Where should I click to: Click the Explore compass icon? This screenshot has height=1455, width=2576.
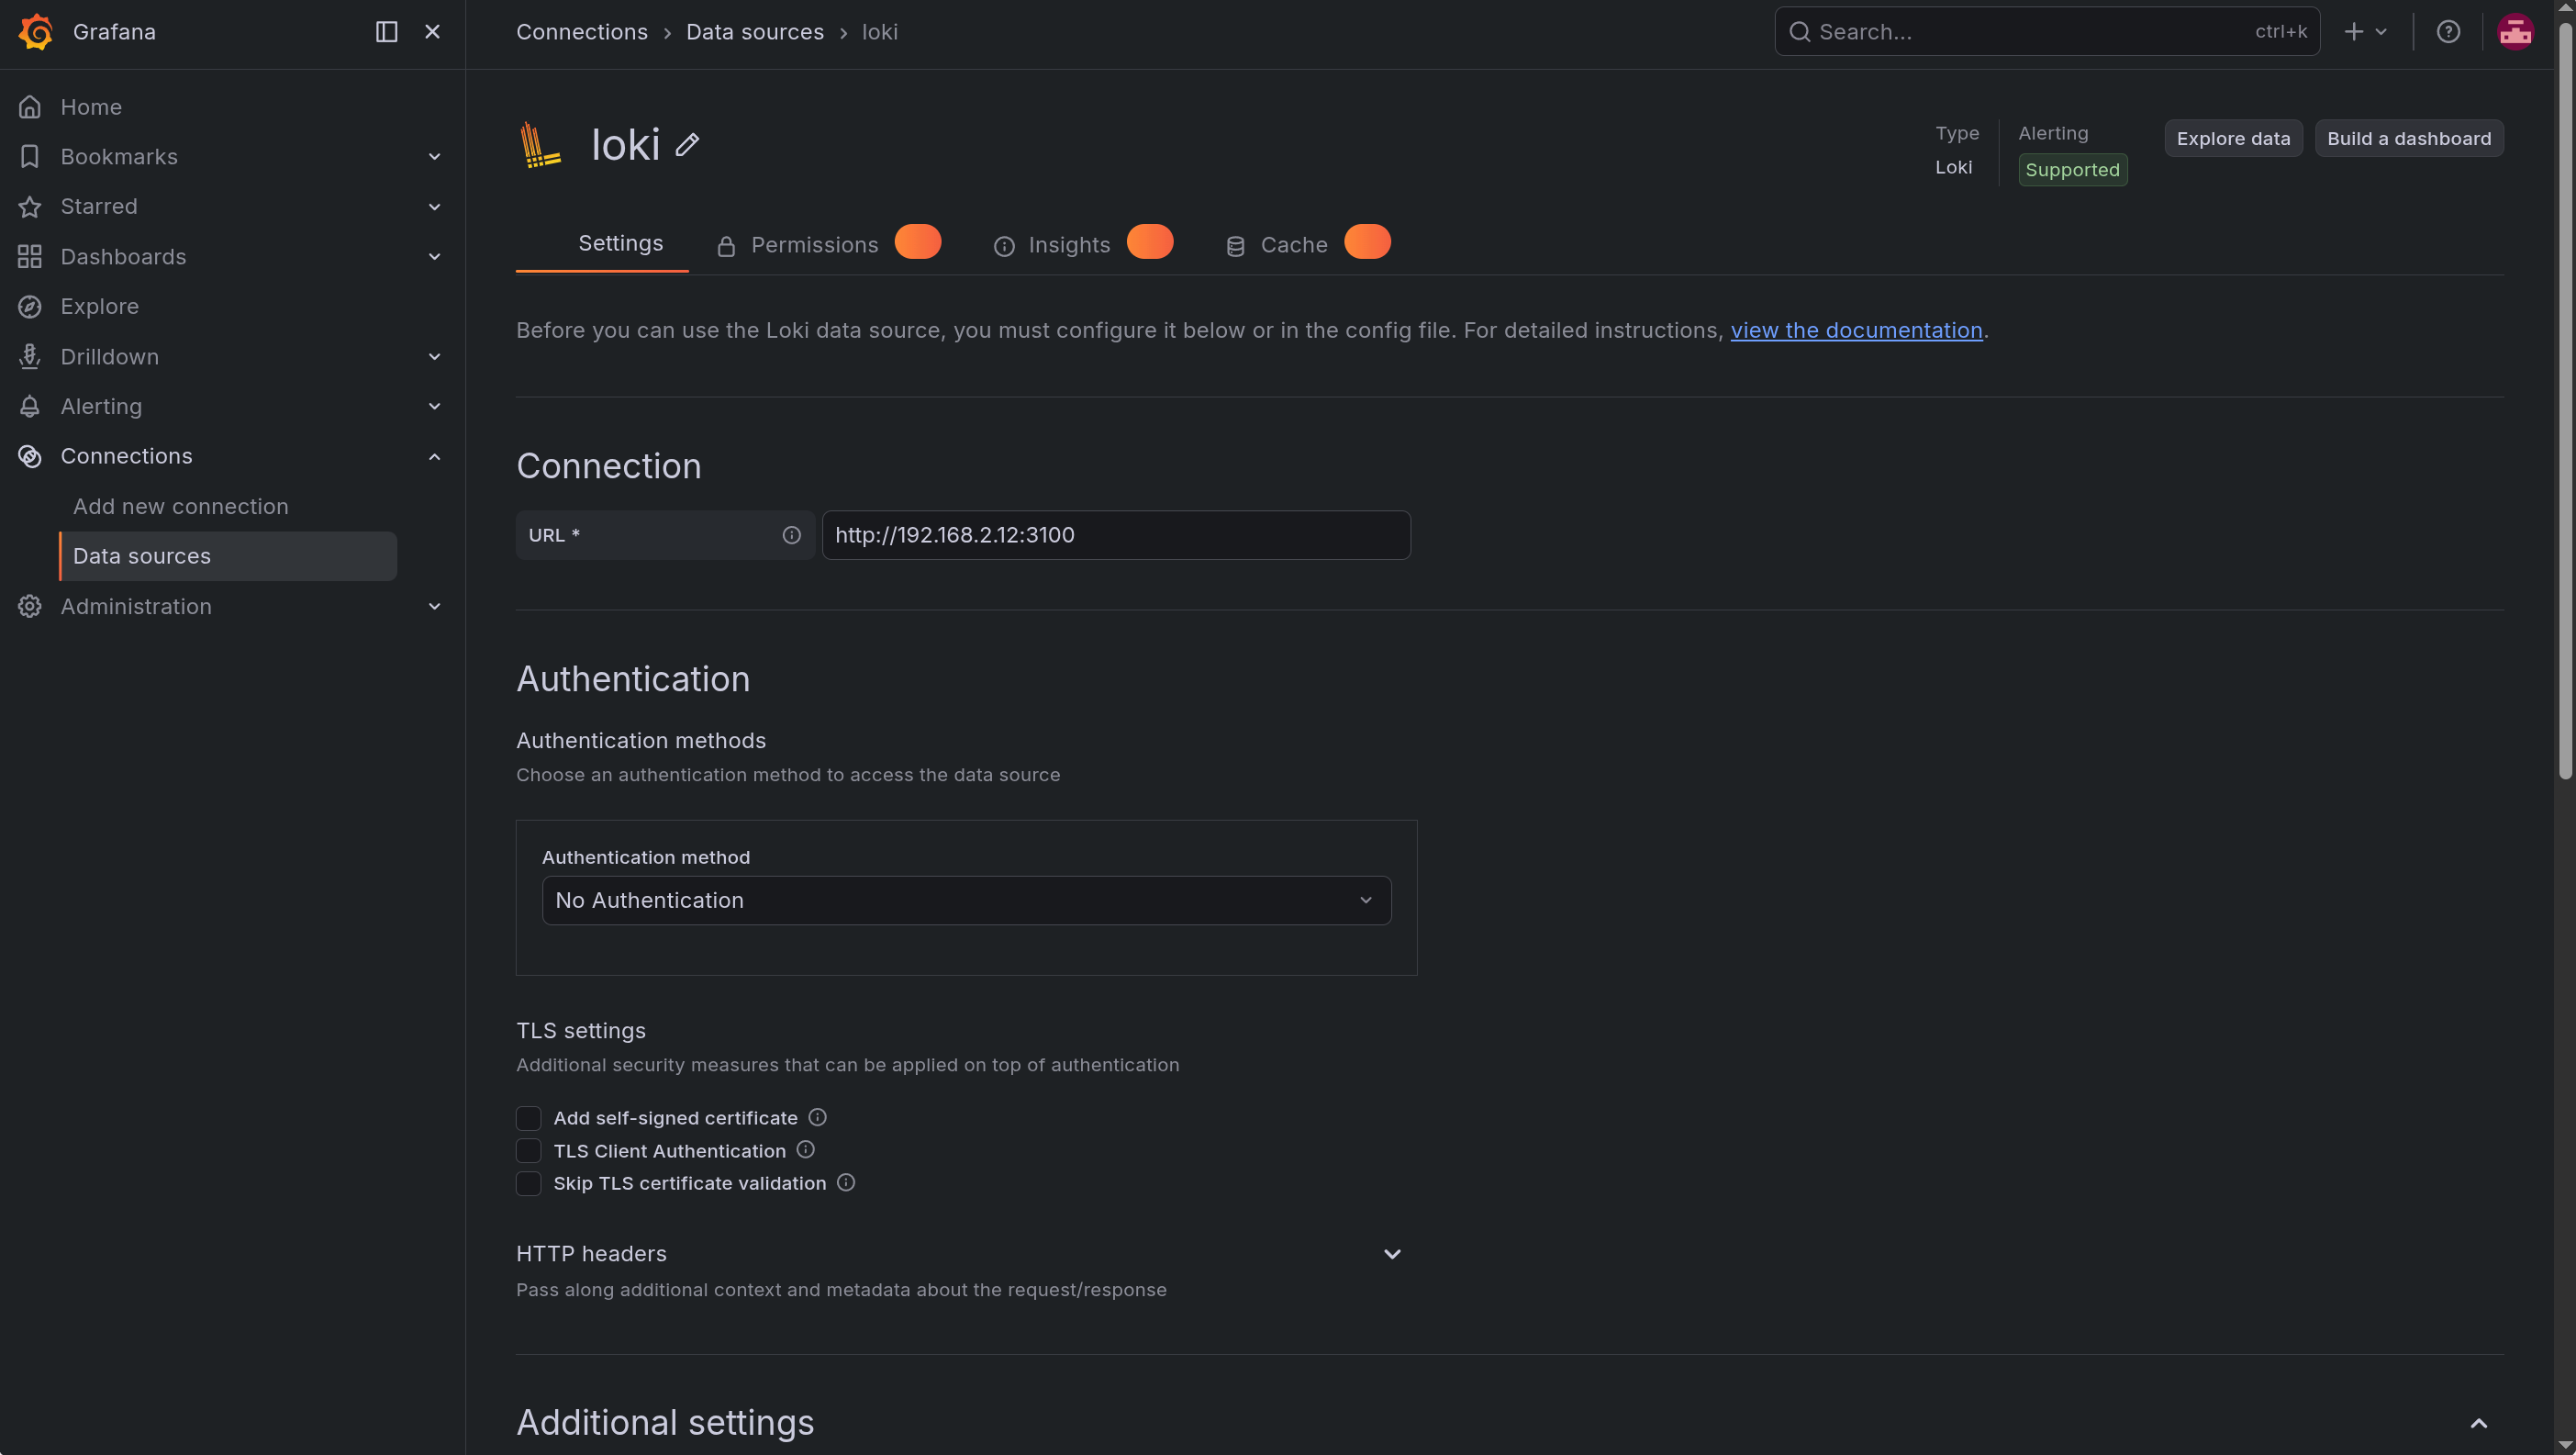click(30, 307)
